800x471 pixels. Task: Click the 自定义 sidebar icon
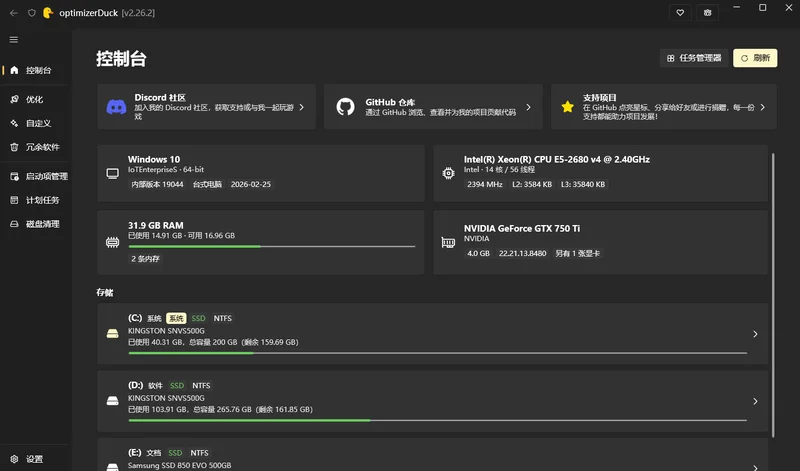(x=14, y=123)
